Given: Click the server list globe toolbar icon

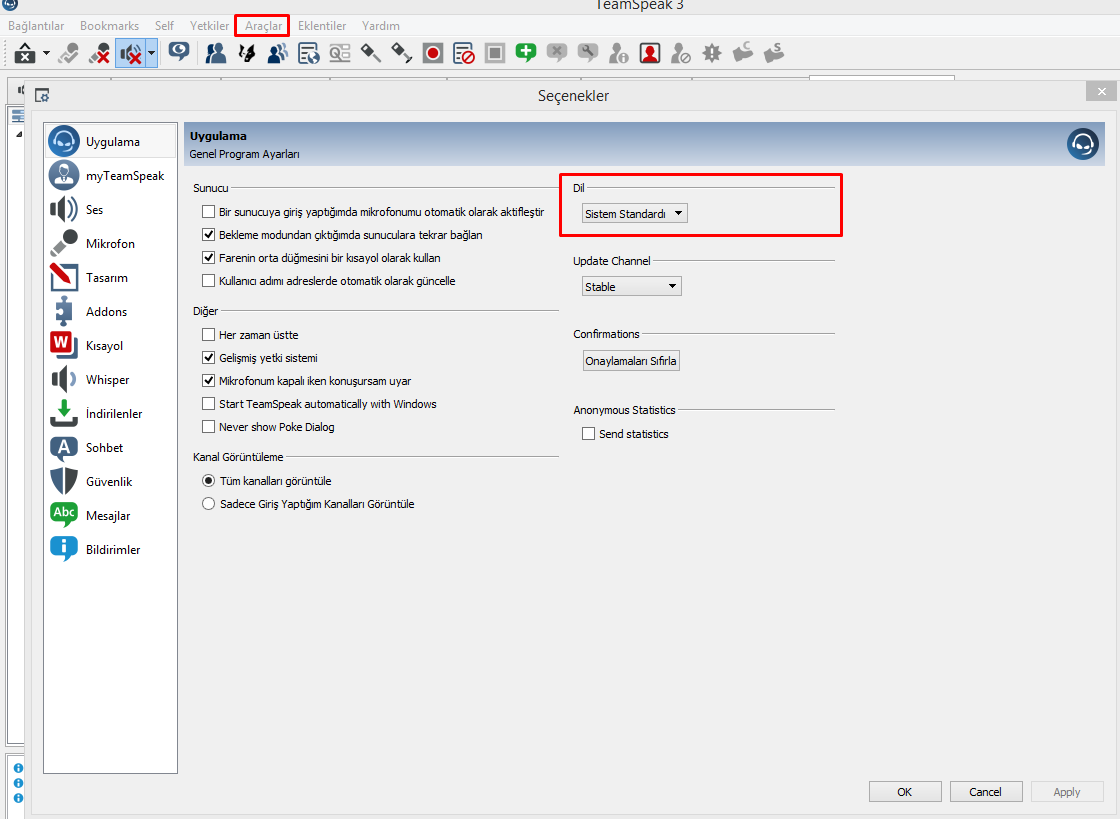Looking at the screenshot, I should pos(309,54).
